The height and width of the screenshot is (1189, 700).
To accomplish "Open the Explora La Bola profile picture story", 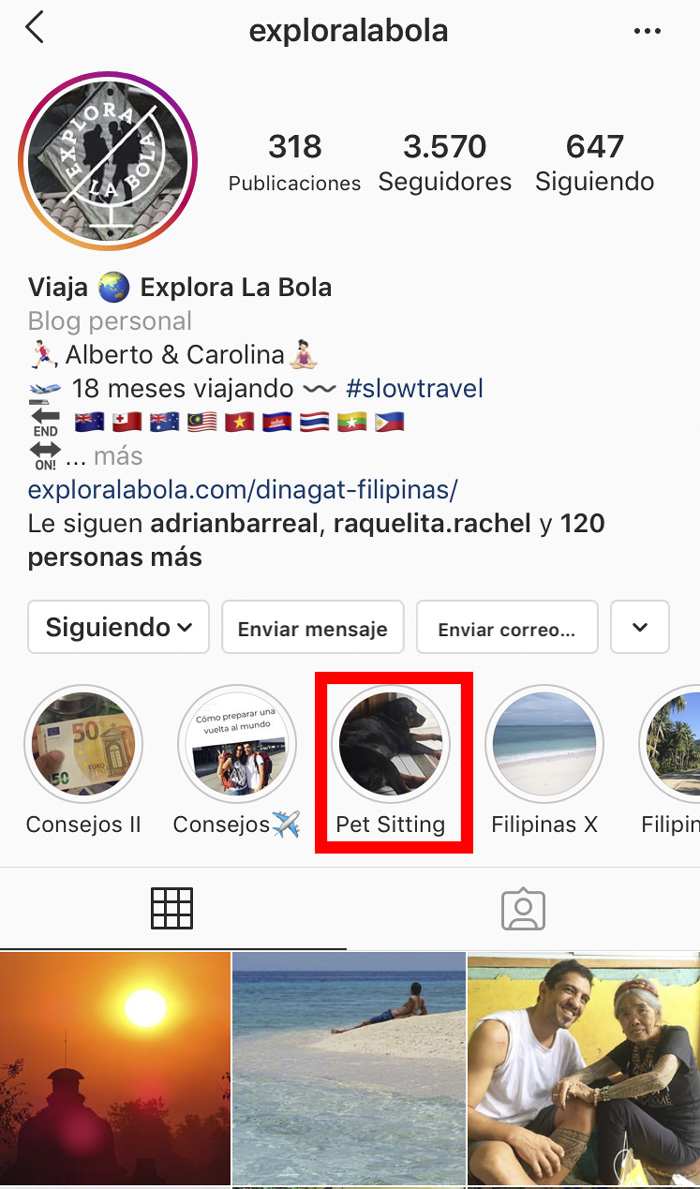I will click(x=108, y=161).
